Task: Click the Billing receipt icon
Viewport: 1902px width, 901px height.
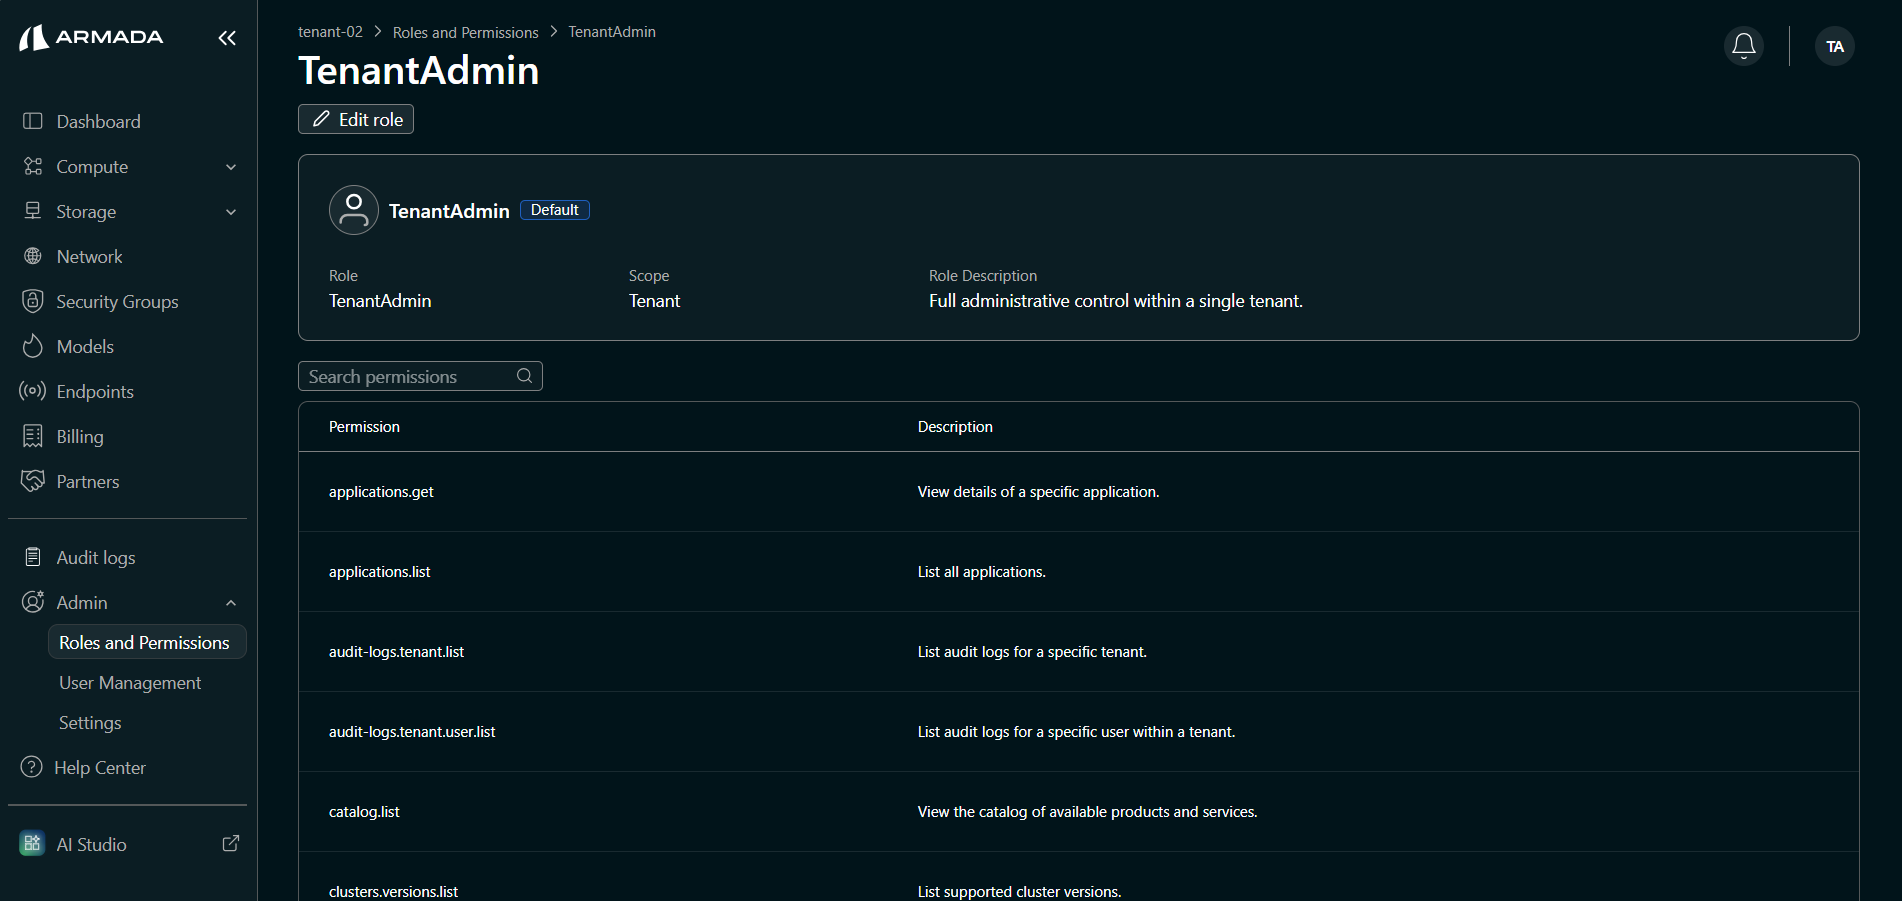Action: (33, 436)
